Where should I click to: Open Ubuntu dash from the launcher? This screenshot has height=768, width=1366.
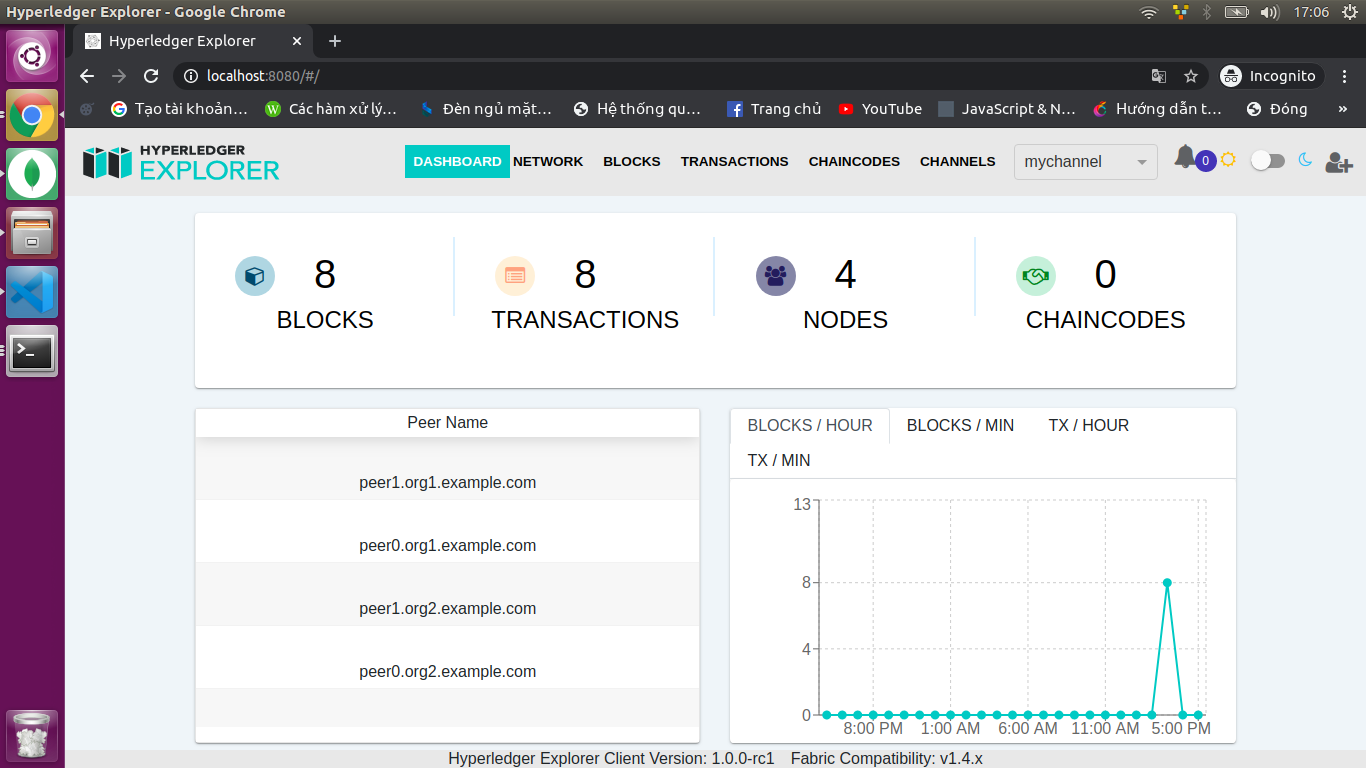[32, 56]
